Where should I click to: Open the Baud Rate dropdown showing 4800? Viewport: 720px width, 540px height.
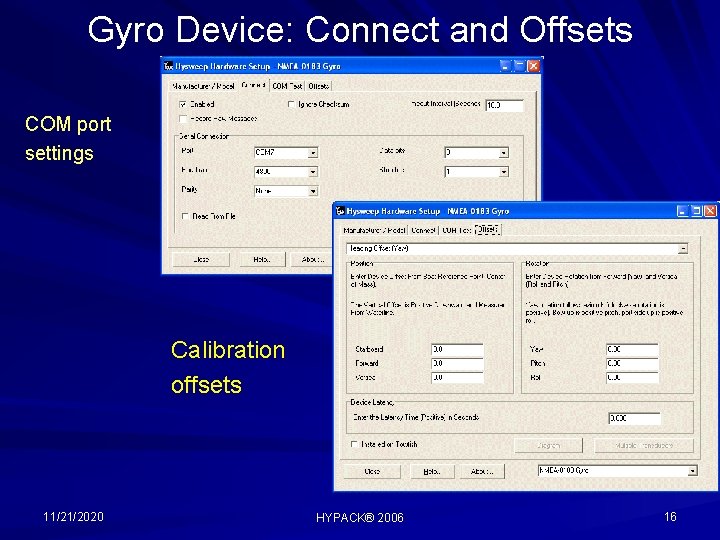(x=313, y=172)
